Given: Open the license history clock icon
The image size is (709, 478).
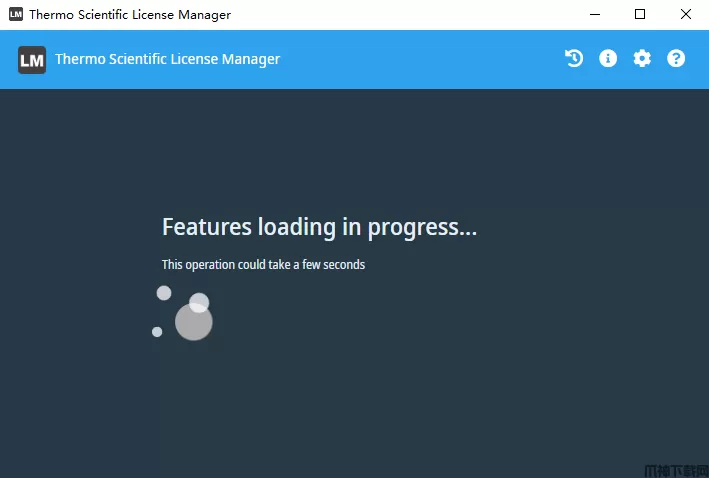Looking at the screenshot, I should point(574,58).
